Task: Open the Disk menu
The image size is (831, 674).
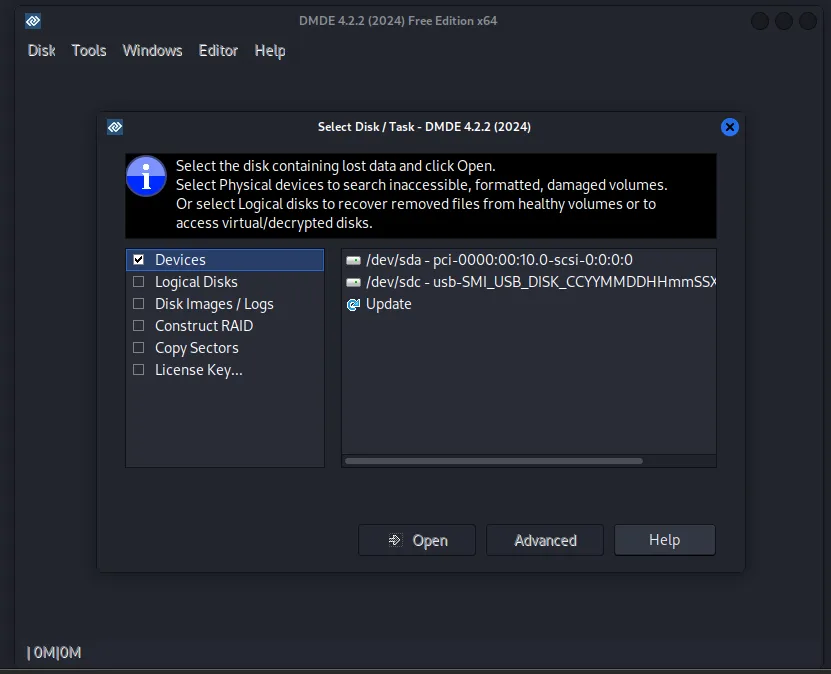Action: click(41, 50)
